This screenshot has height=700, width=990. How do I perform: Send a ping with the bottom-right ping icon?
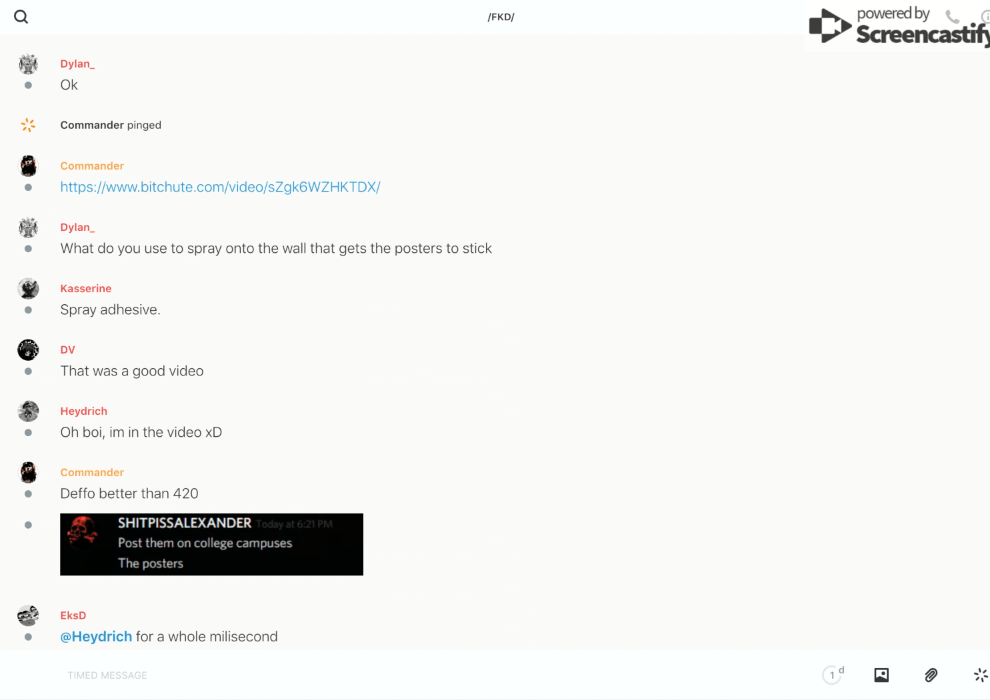coord(980,675)
